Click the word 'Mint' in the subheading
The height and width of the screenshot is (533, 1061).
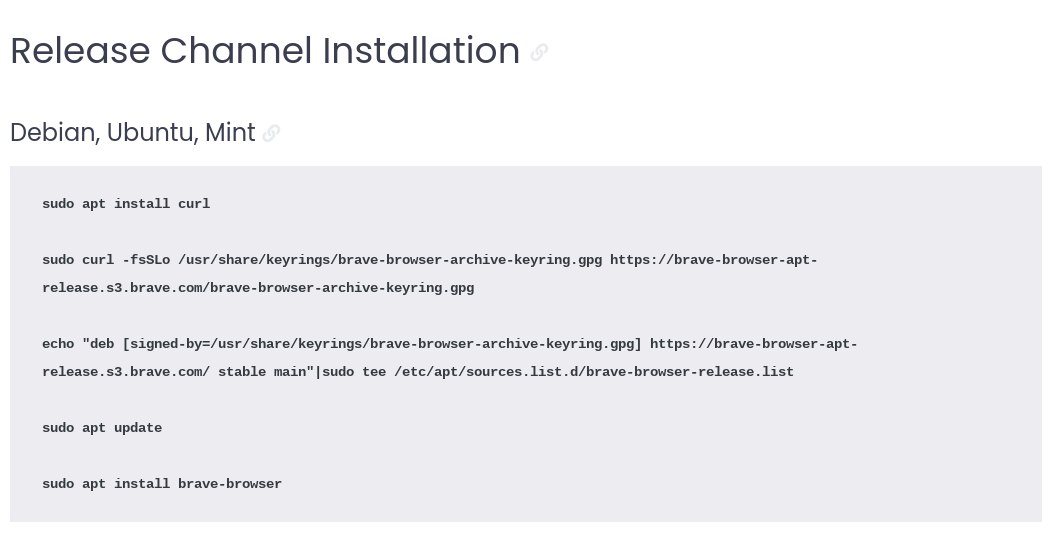tap(230, 132)
